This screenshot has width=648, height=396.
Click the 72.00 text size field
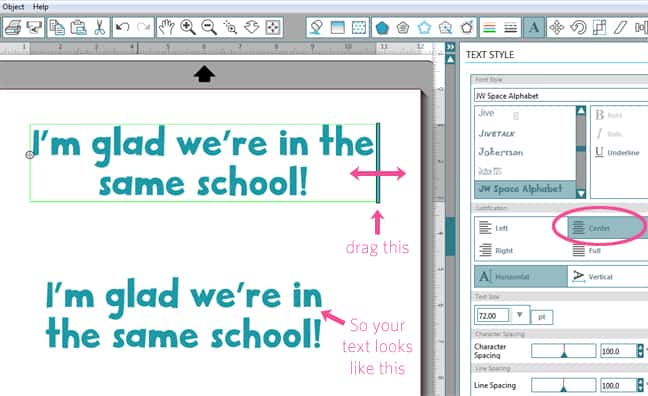(x=493, y=315)
